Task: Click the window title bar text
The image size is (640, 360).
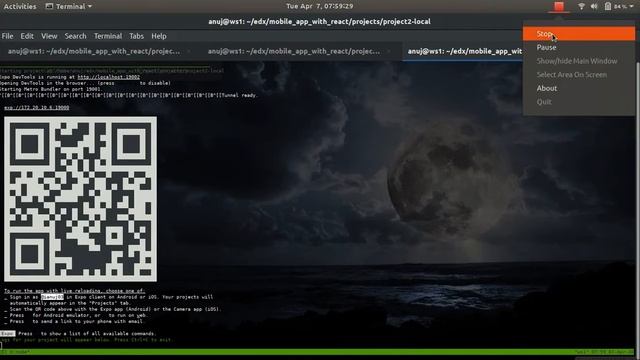Action: pos(319,21)
